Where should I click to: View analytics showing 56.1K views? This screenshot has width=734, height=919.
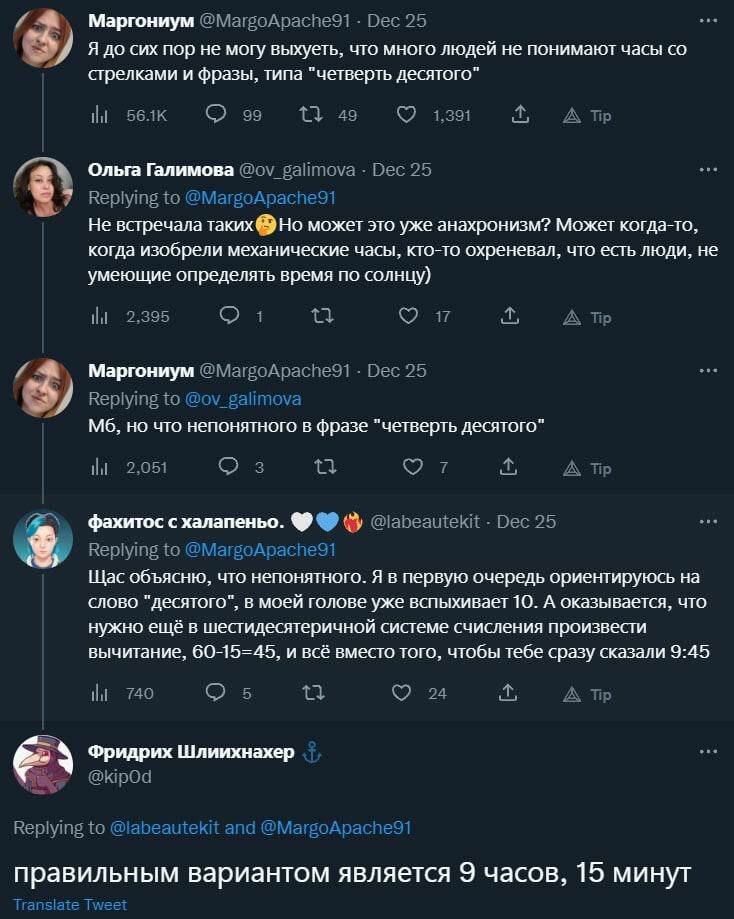point(100,115)
